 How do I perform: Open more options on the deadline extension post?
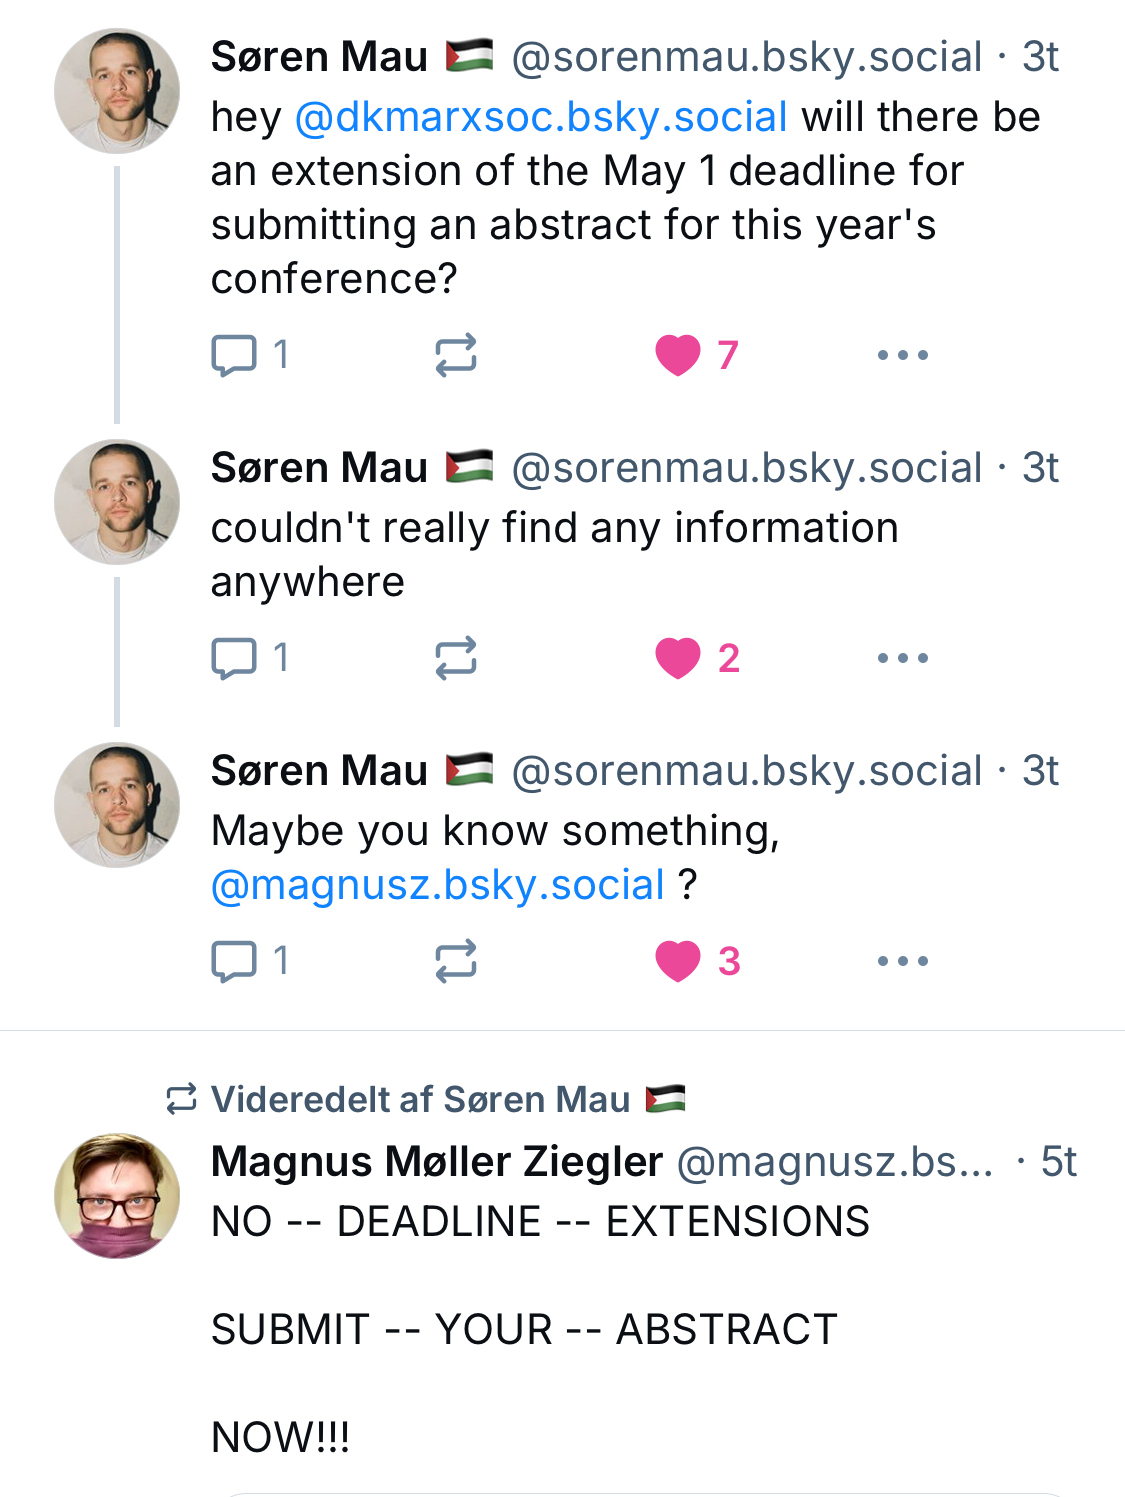[902, 355]
